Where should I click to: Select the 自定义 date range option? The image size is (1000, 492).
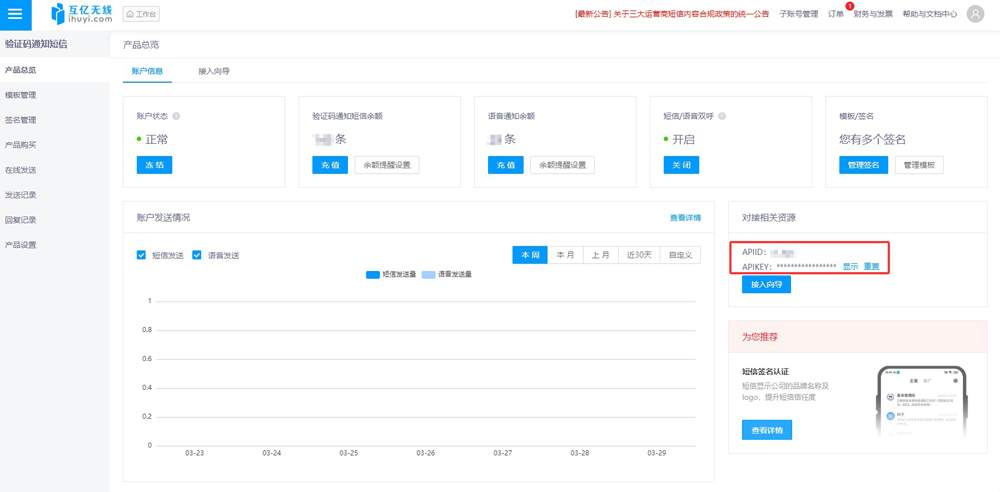coord(680,255)
